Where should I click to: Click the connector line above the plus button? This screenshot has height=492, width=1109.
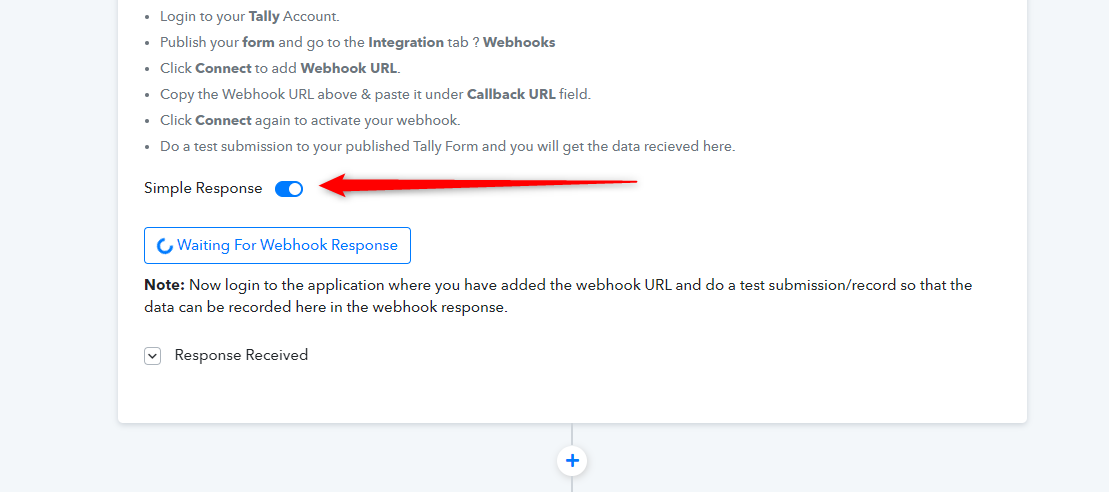(572, 435)
